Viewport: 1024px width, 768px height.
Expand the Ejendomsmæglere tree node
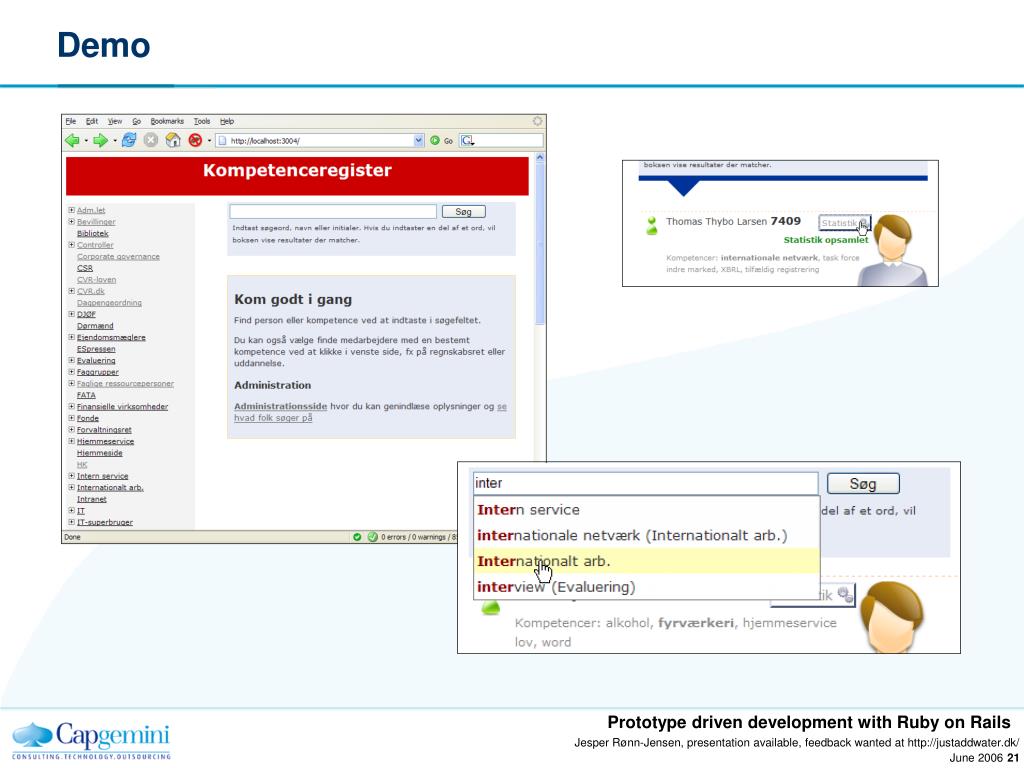(72, 338)
